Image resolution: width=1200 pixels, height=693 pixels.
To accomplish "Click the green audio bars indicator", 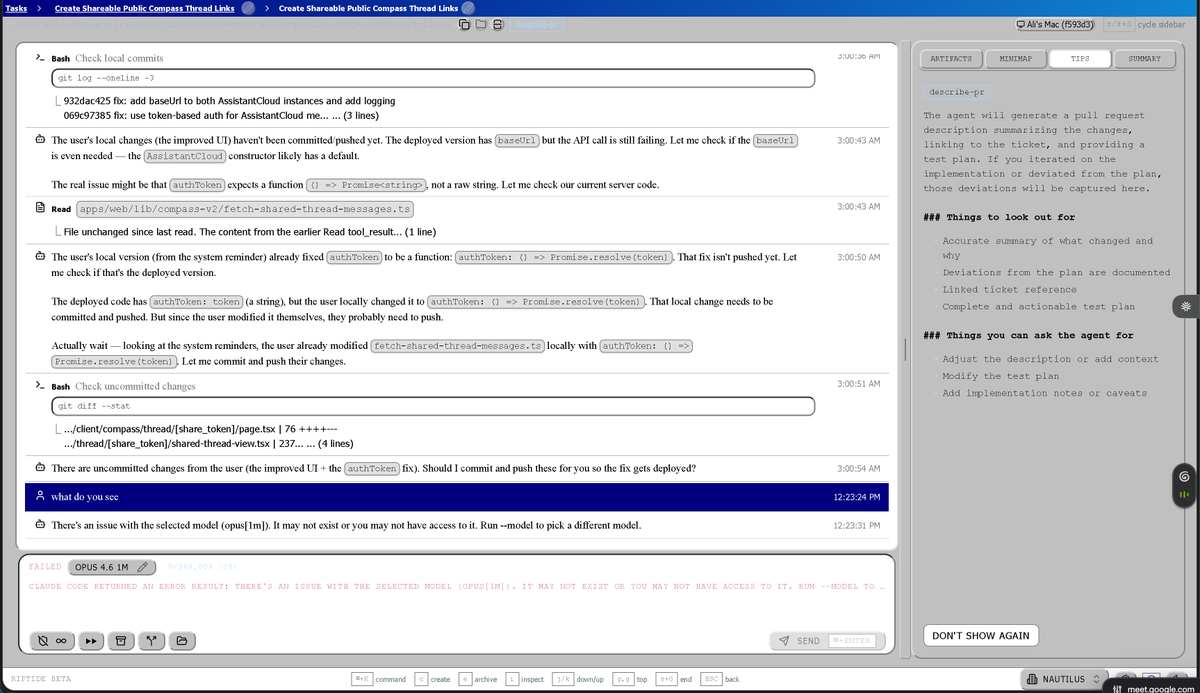I will (x=1186, y=495).
